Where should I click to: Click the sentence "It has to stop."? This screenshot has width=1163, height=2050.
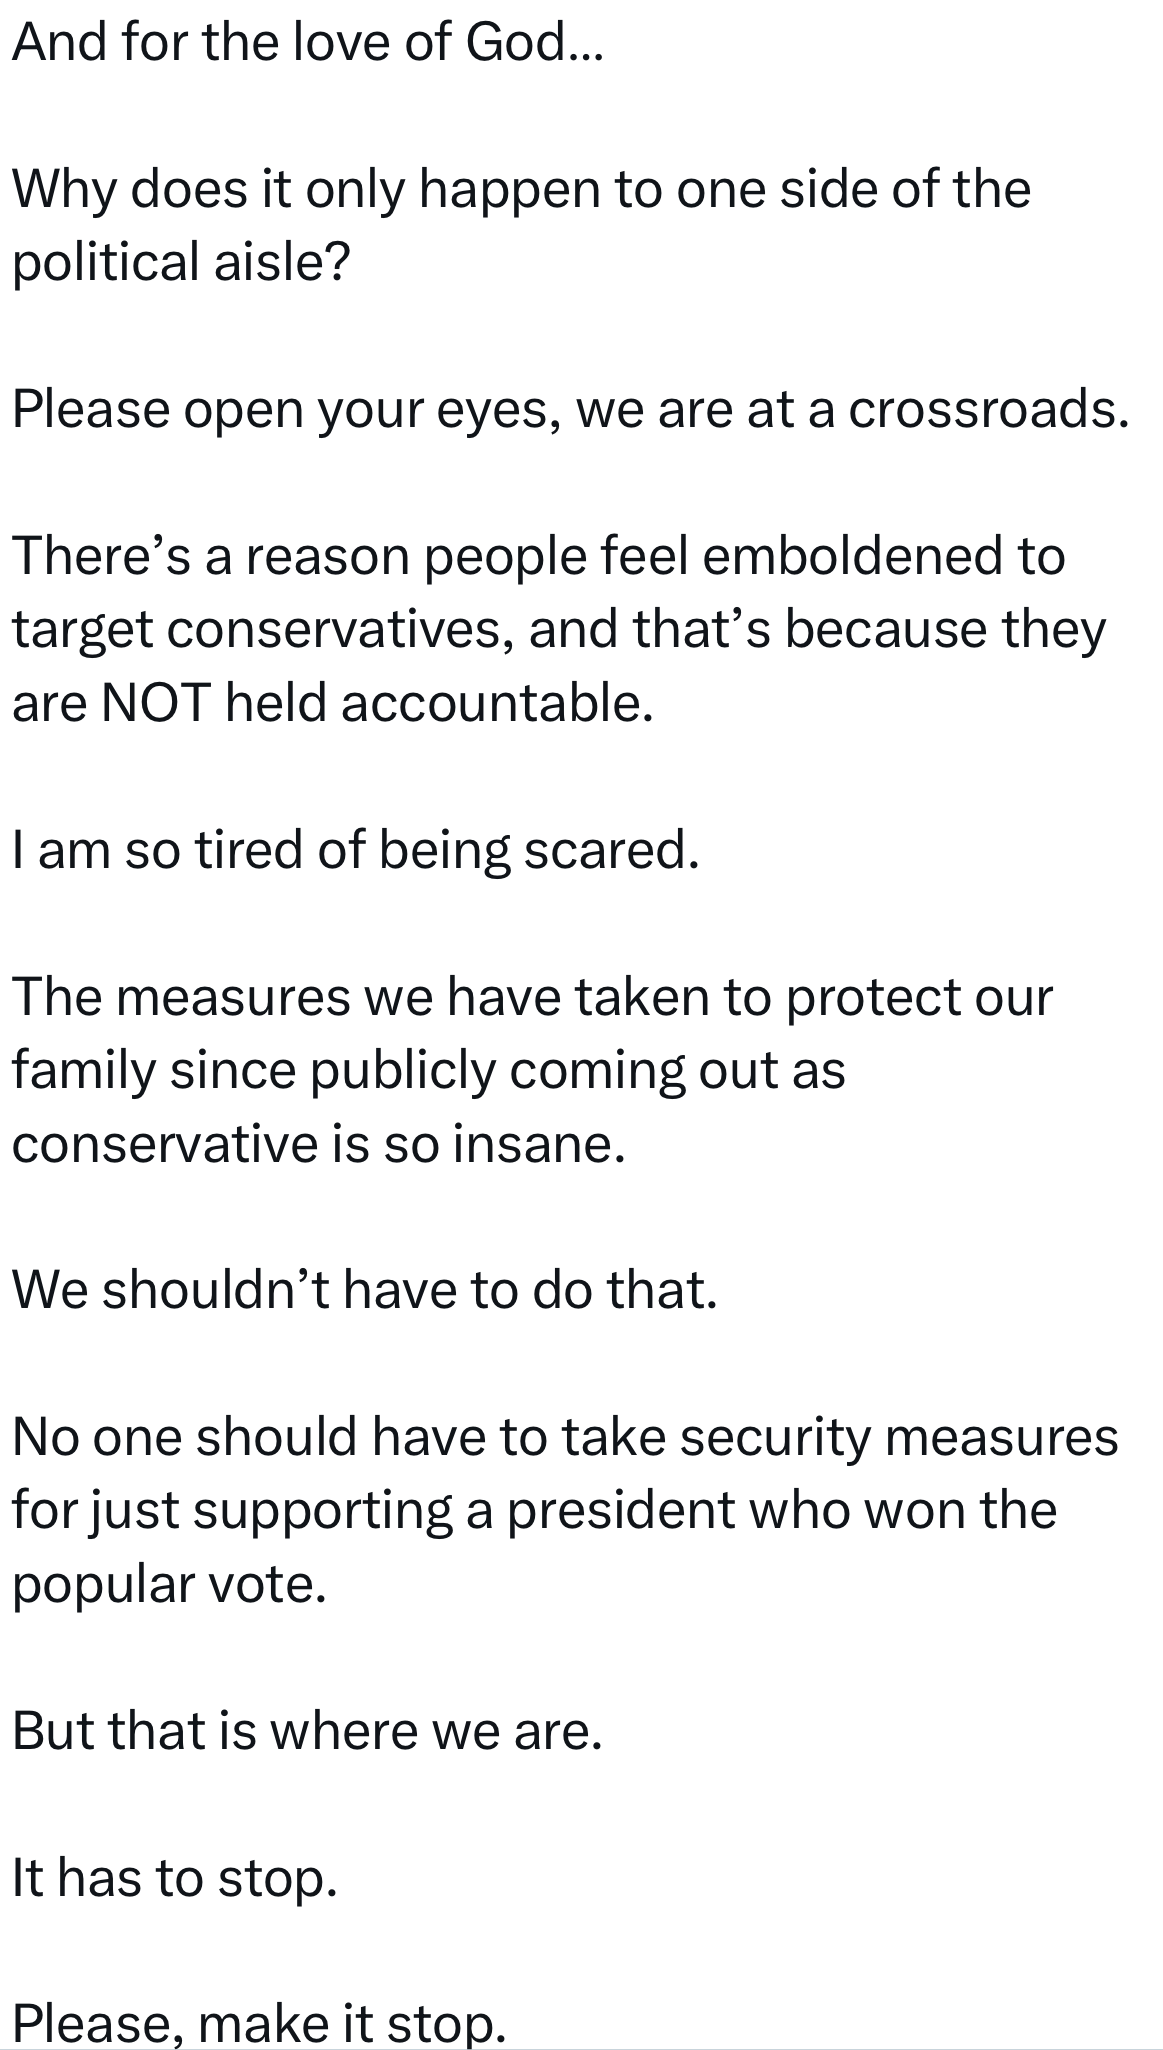pyautogui.click(x=175, y=1879)
